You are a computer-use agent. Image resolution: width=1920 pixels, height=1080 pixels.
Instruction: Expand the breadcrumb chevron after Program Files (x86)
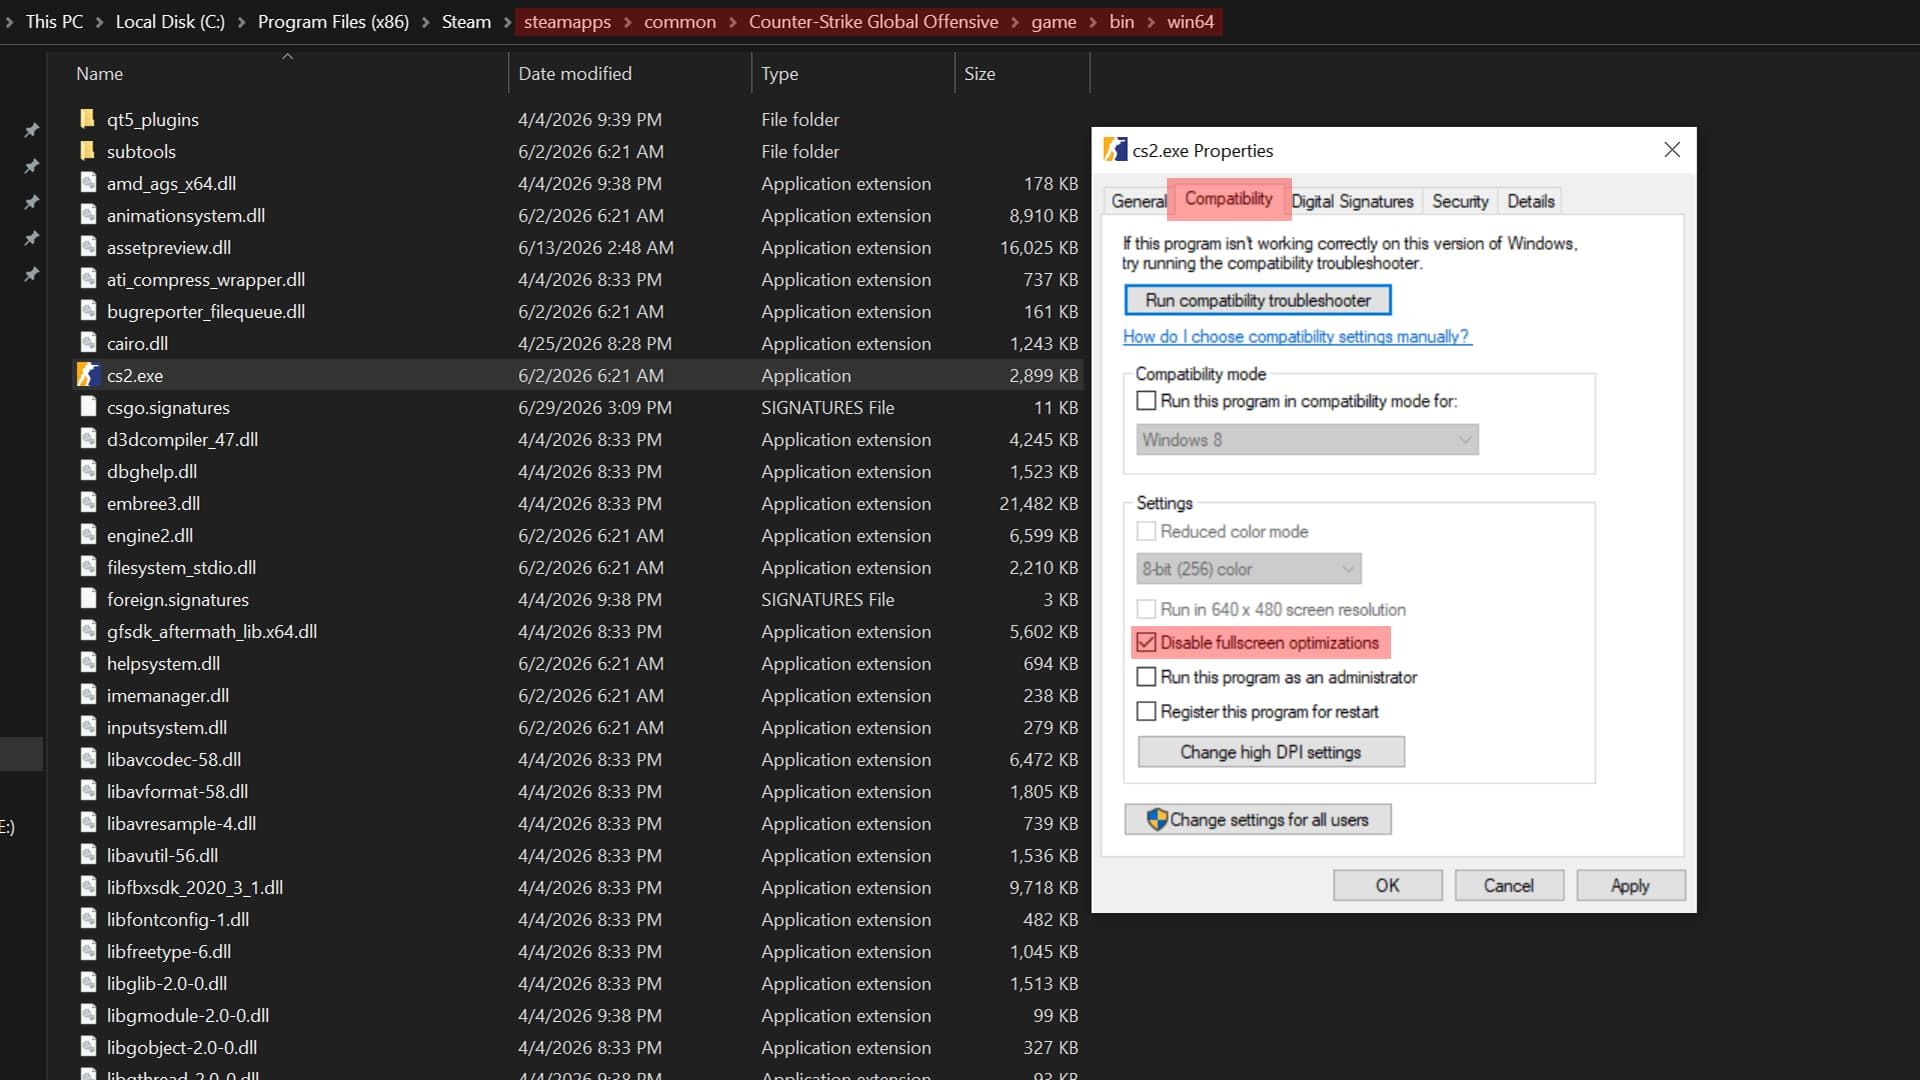pos(425,22)
